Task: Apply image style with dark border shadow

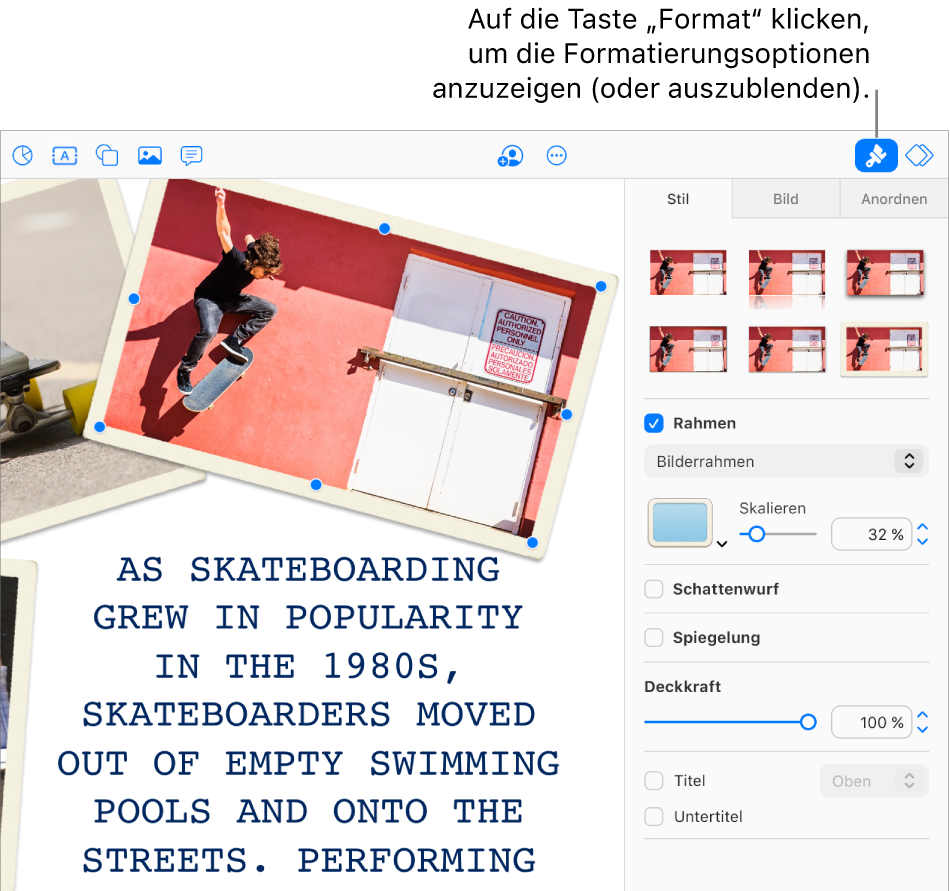Action: tap(885, 273)
